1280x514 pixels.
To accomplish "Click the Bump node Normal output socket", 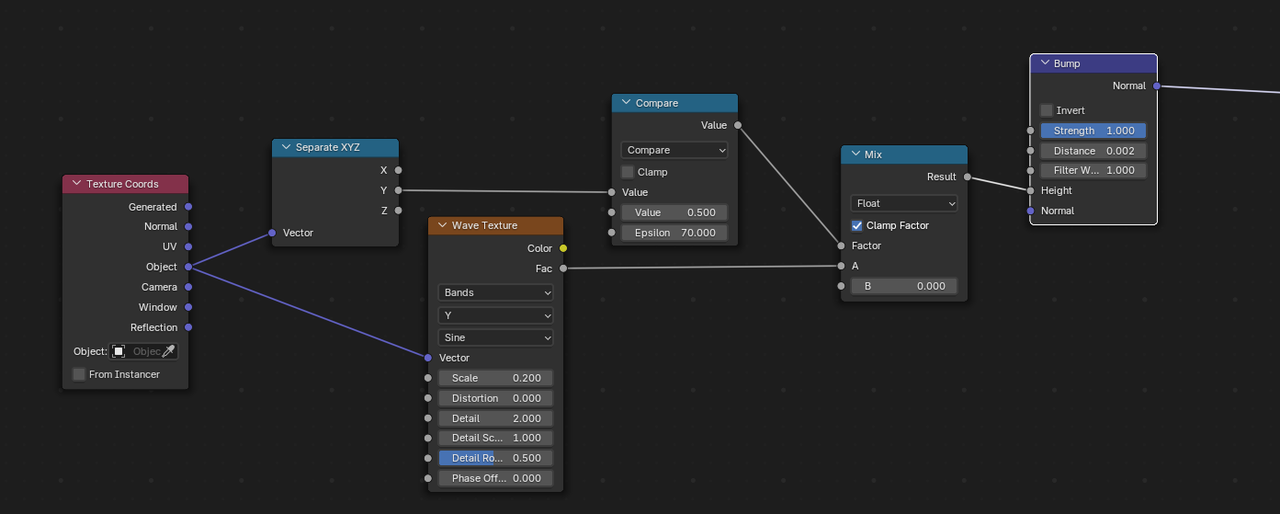I will pos(1157,86).
